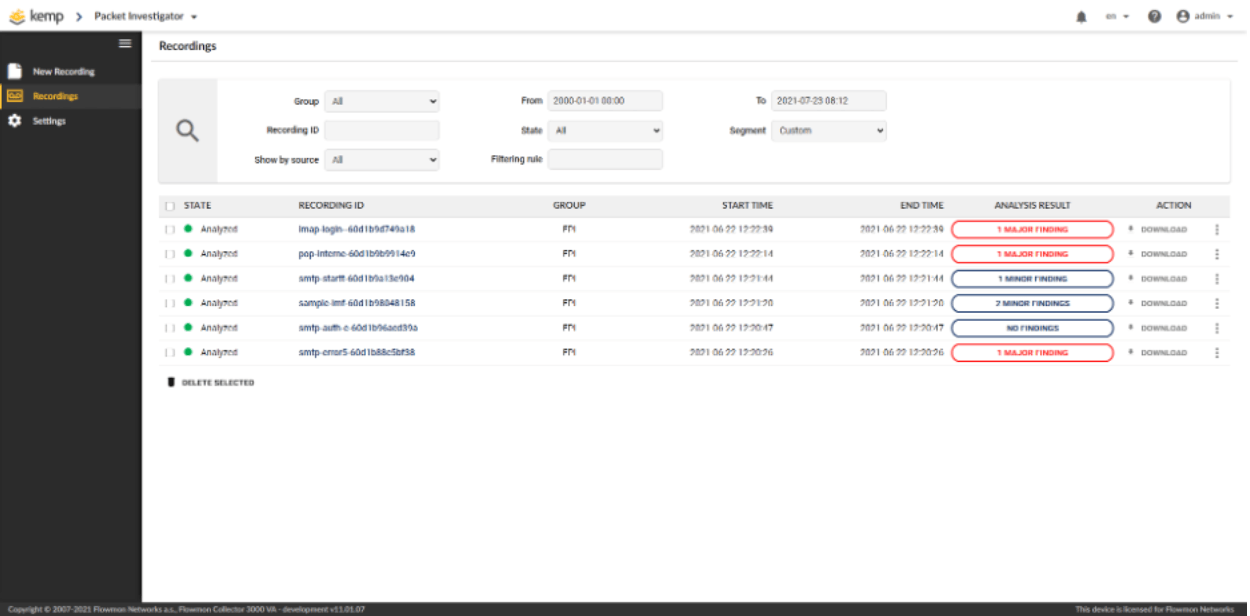Click the magnifying glass search icon
The image size is (1250, 616).
tap(187, 130)
